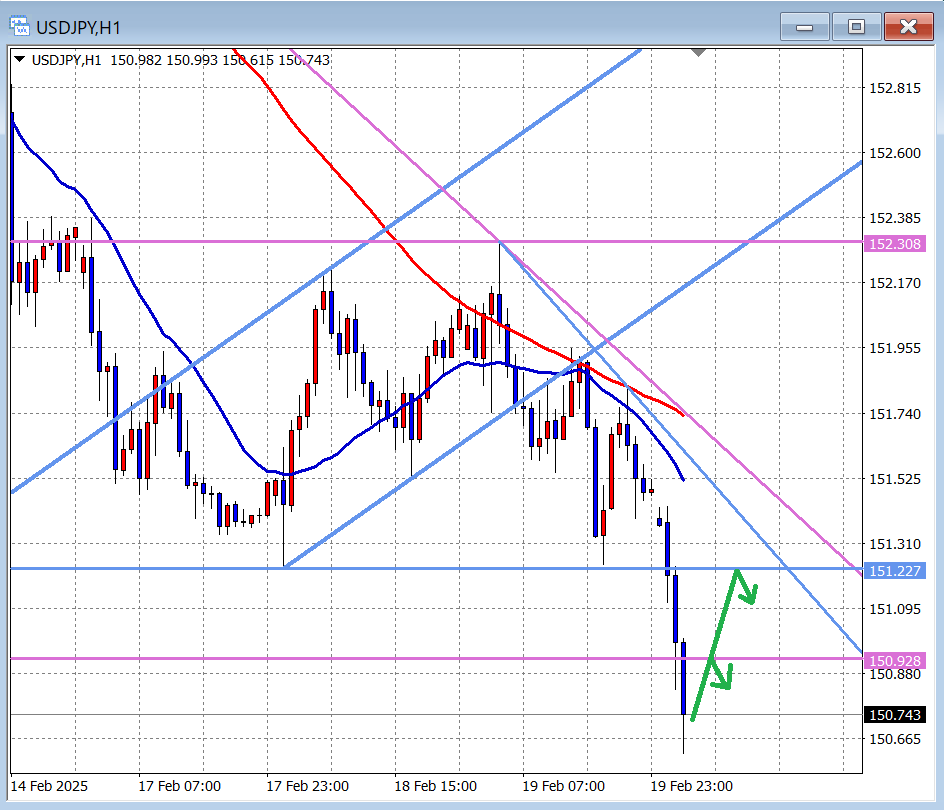
Task: Close the USDJPY,H1 chart window
Action: click(908, 27)
